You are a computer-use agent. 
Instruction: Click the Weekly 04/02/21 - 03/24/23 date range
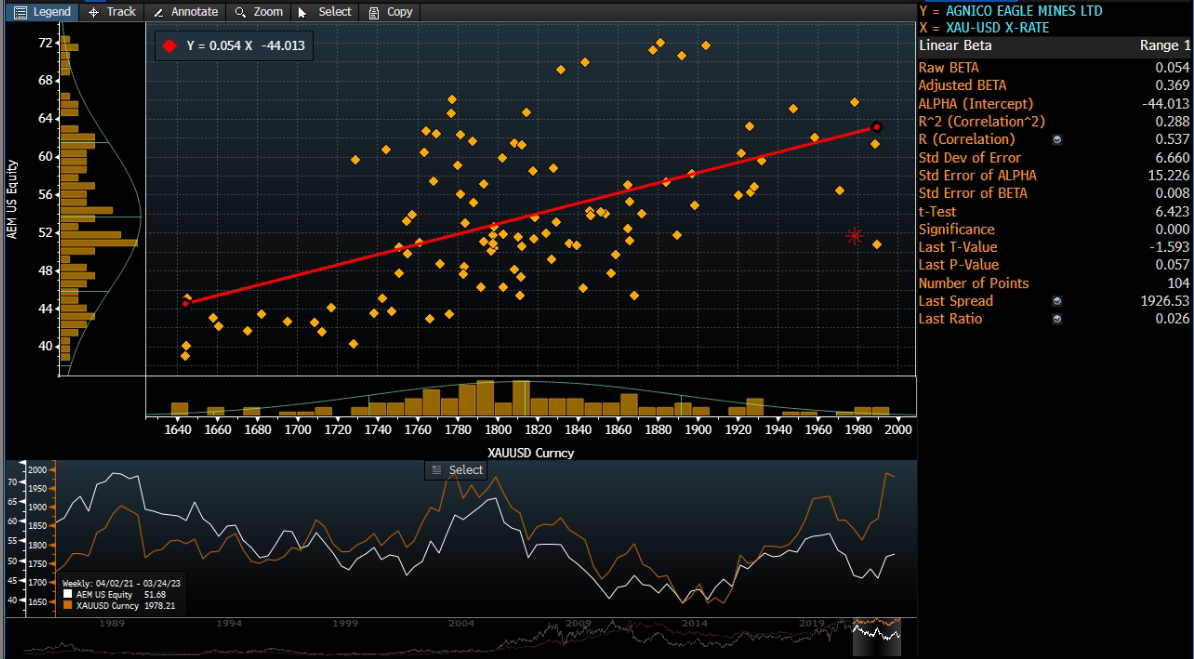120,584
